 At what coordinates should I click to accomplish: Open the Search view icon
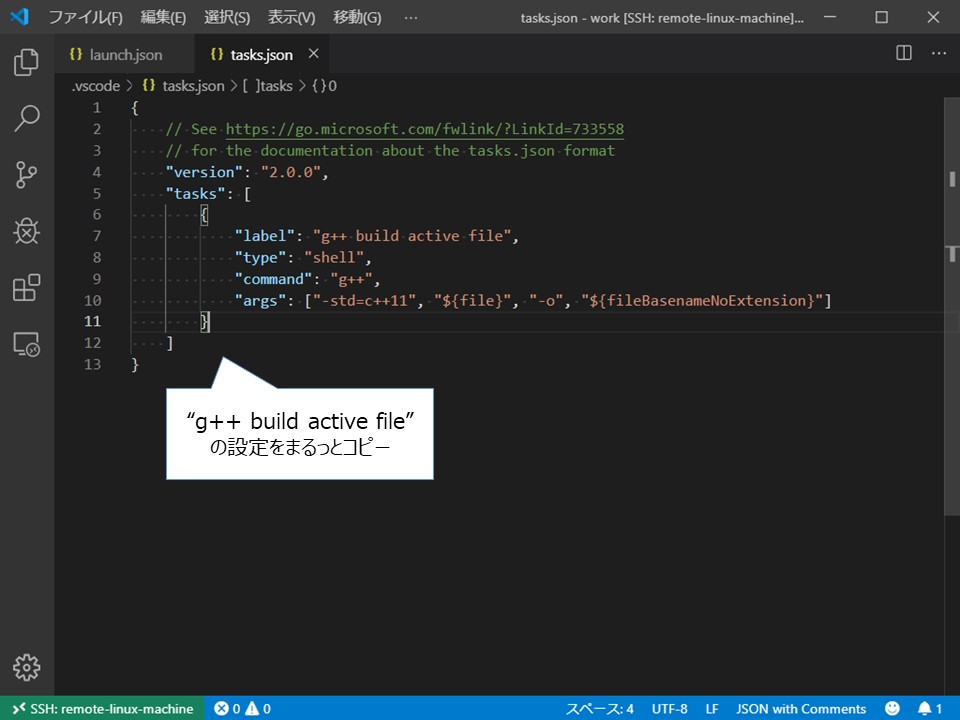click(26, 118)
